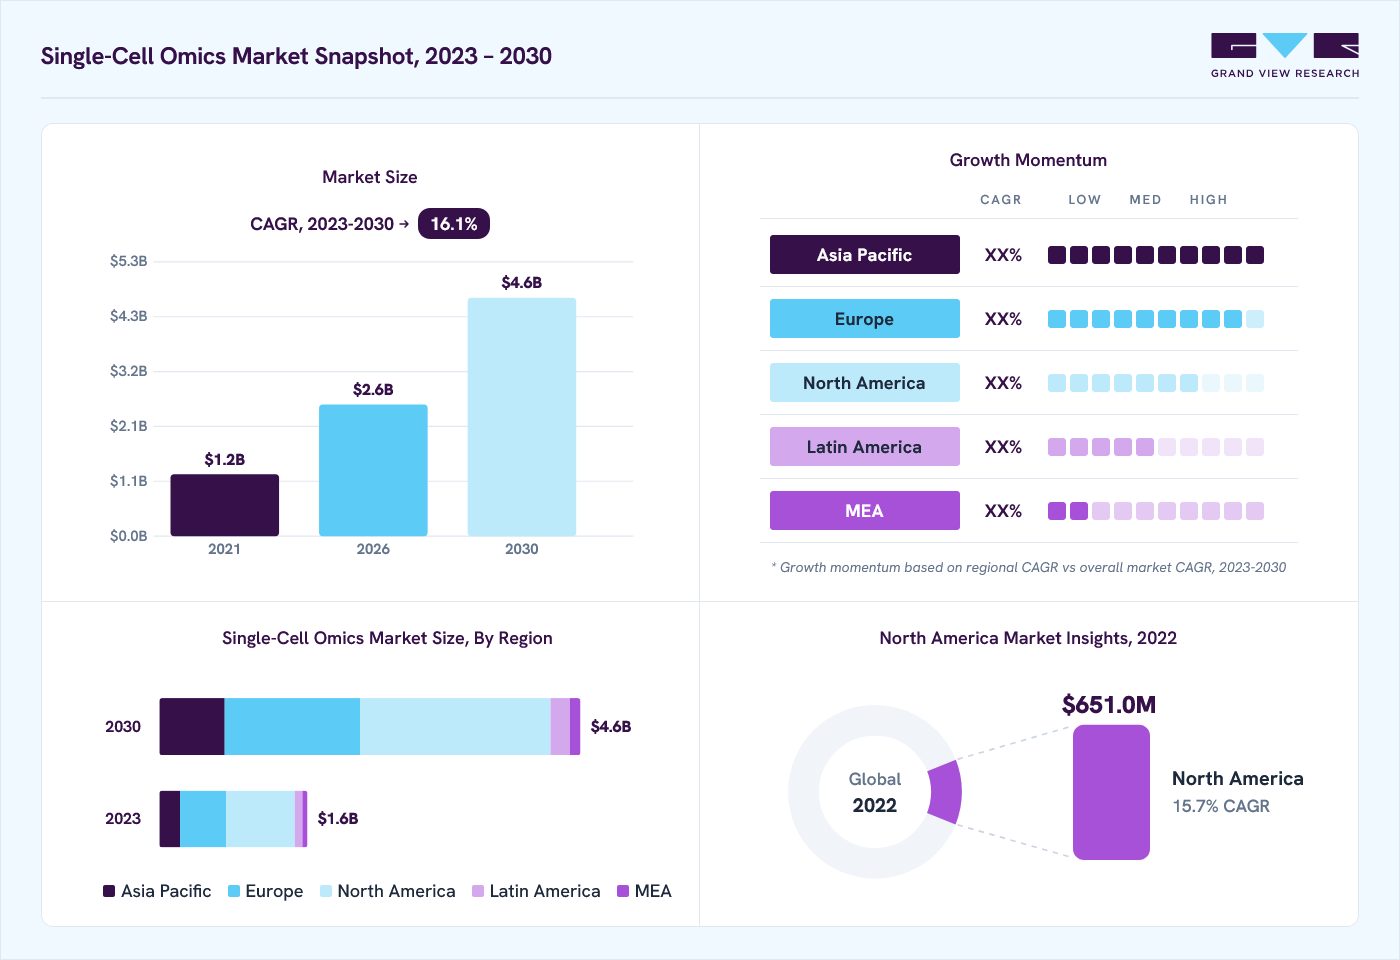Click the Latin America growth momentum squares

[x=1156, y=447]
